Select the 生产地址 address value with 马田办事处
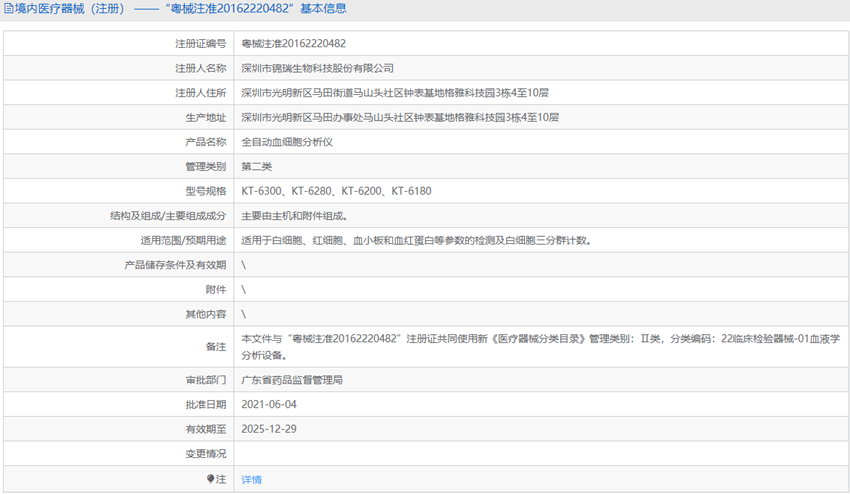Screen dimensions: 850x494 point(400,117)
